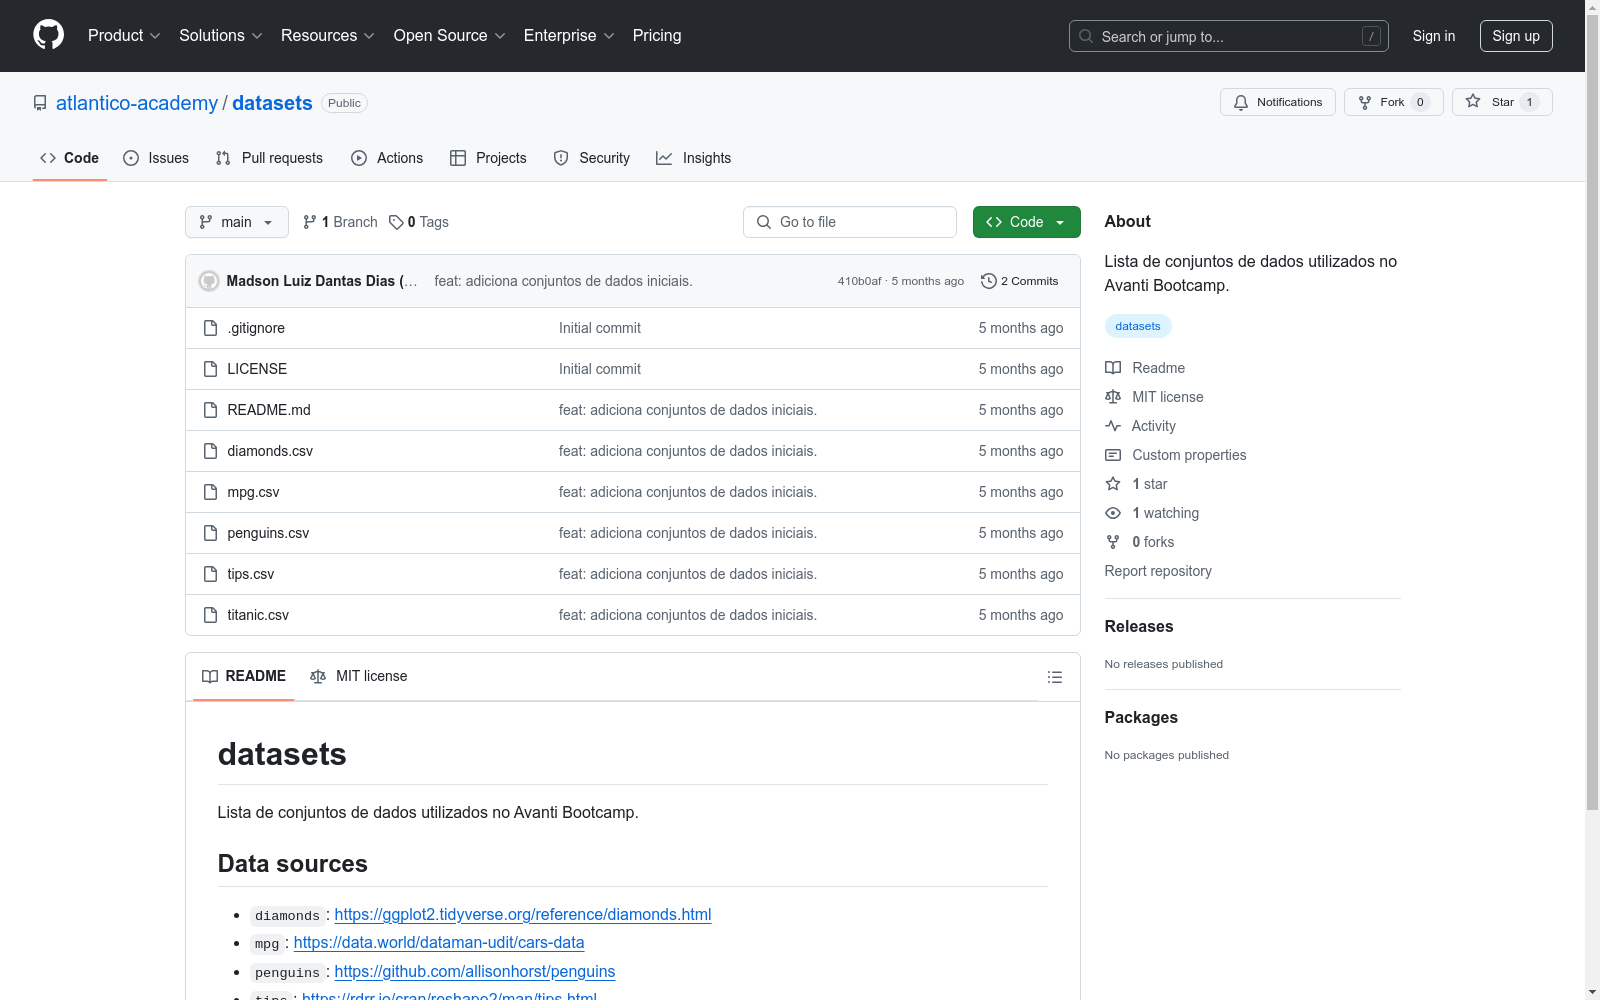Click the star icon beside 1 star

(1113, 484)
